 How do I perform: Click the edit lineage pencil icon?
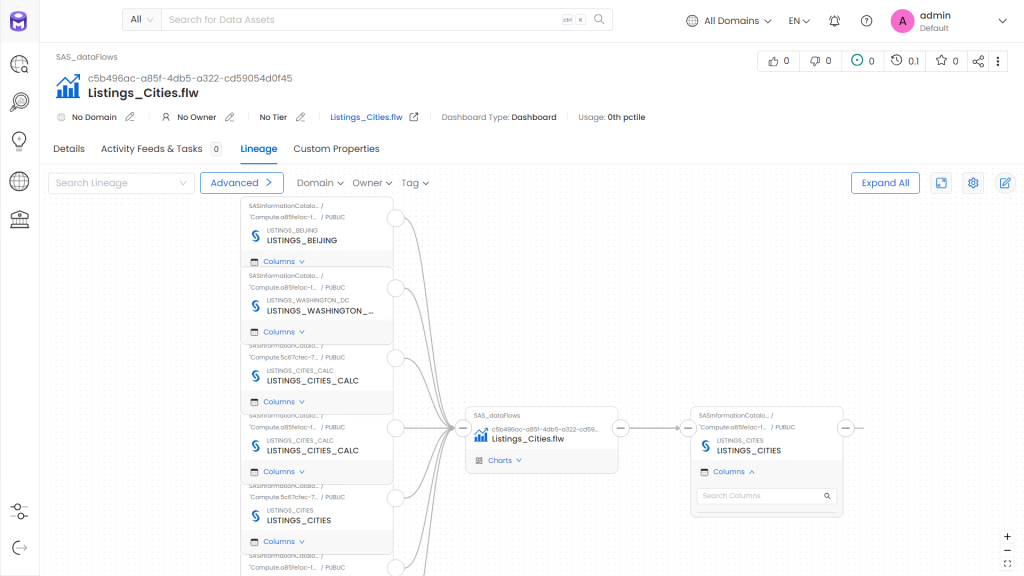pos(1005,183)
